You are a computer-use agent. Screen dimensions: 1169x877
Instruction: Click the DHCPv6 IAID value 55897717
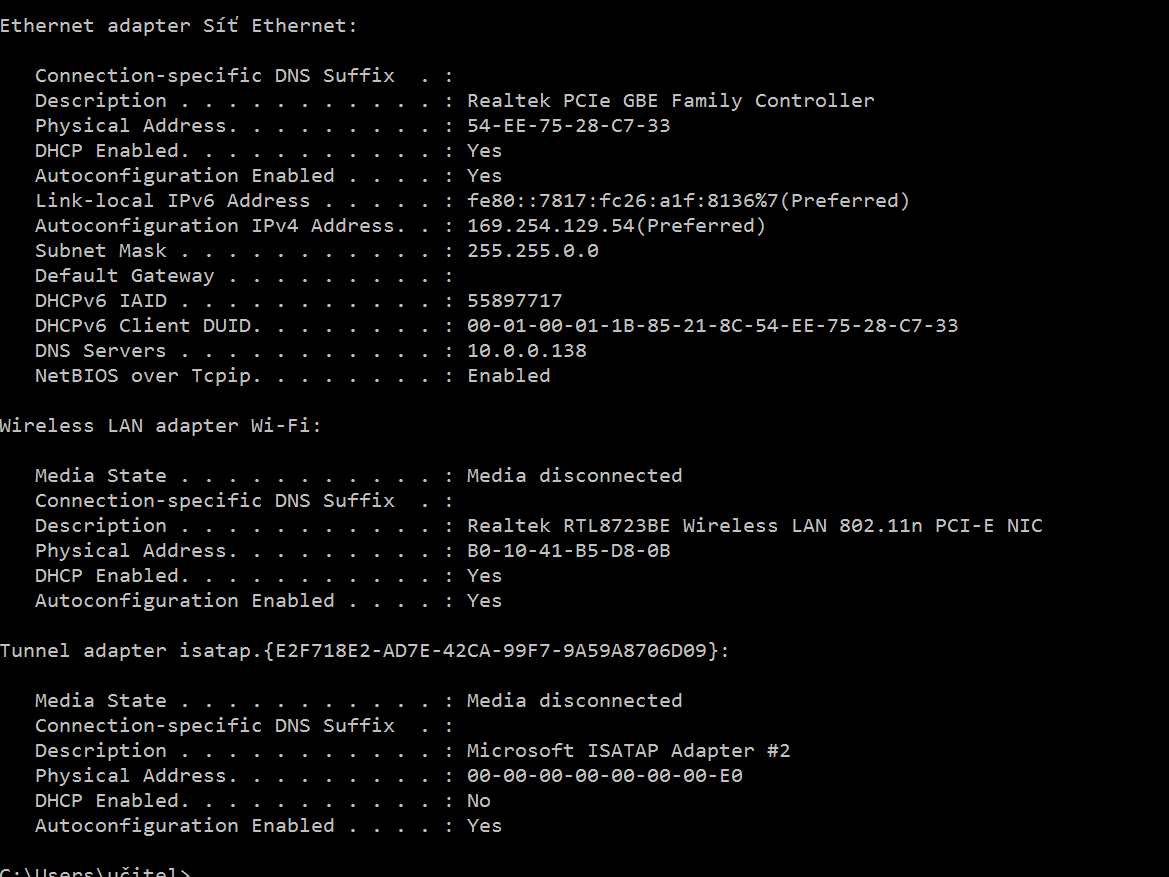point(514,301)
